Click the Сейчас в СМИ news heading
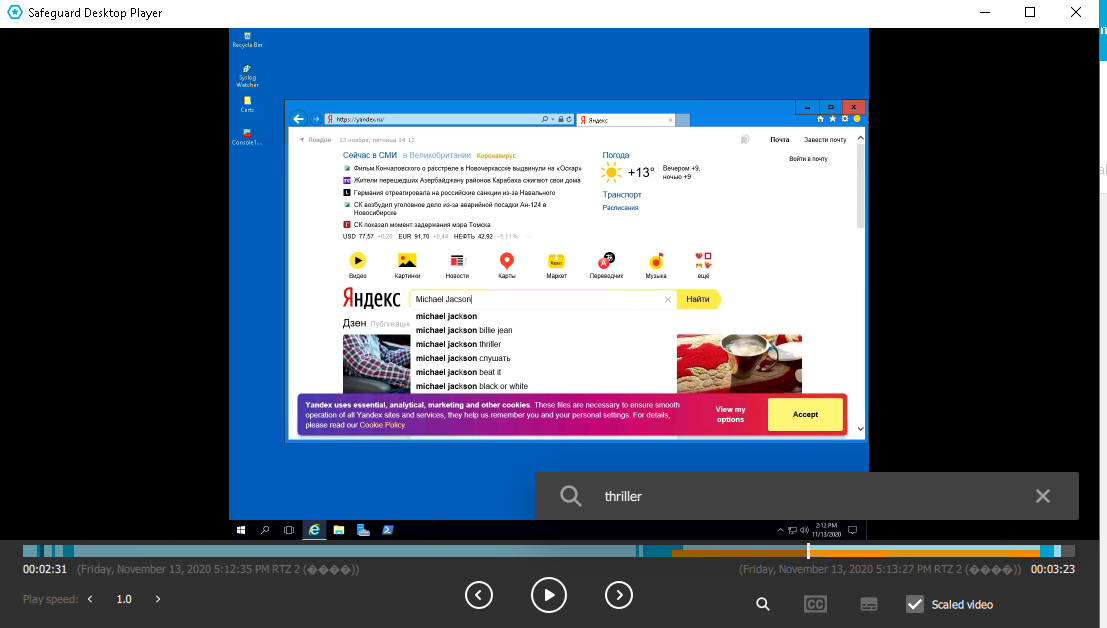Viewport: 1107px width, 628px height. point(369,155)
